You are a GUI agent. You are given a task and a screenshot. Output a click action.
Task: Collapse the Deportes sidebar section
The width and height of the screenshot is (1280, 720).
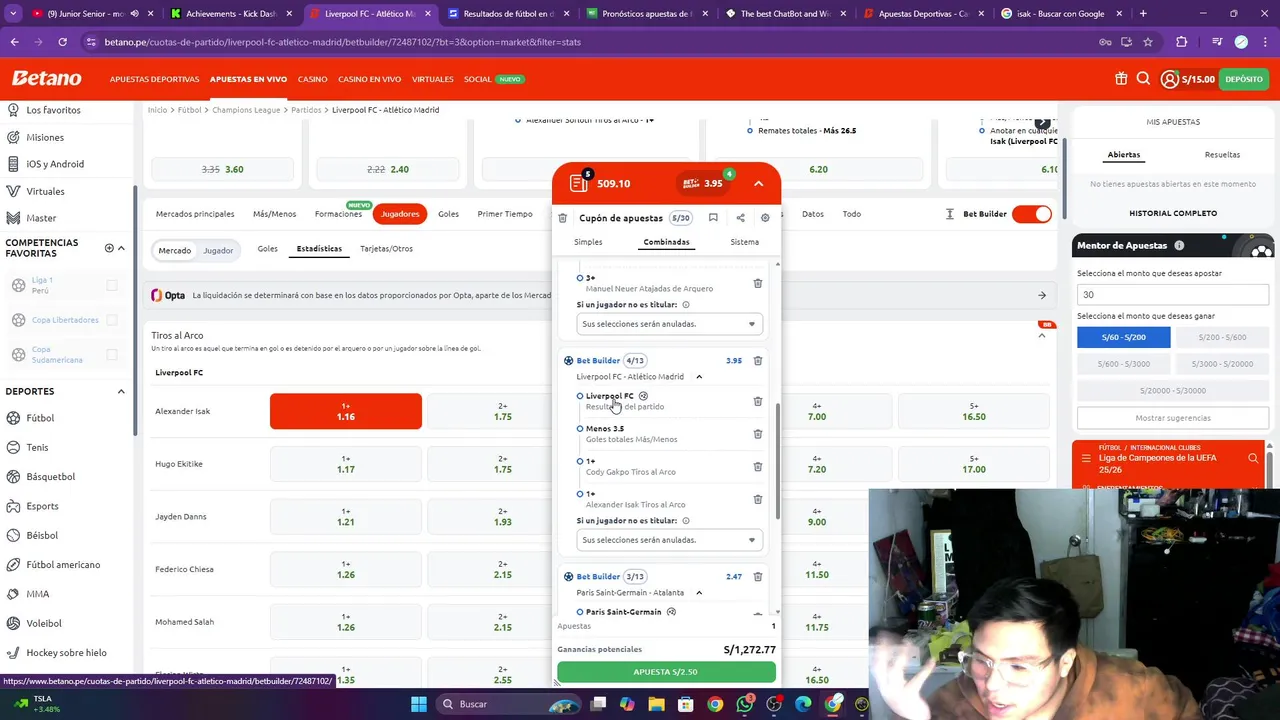[x=121, y=391]
